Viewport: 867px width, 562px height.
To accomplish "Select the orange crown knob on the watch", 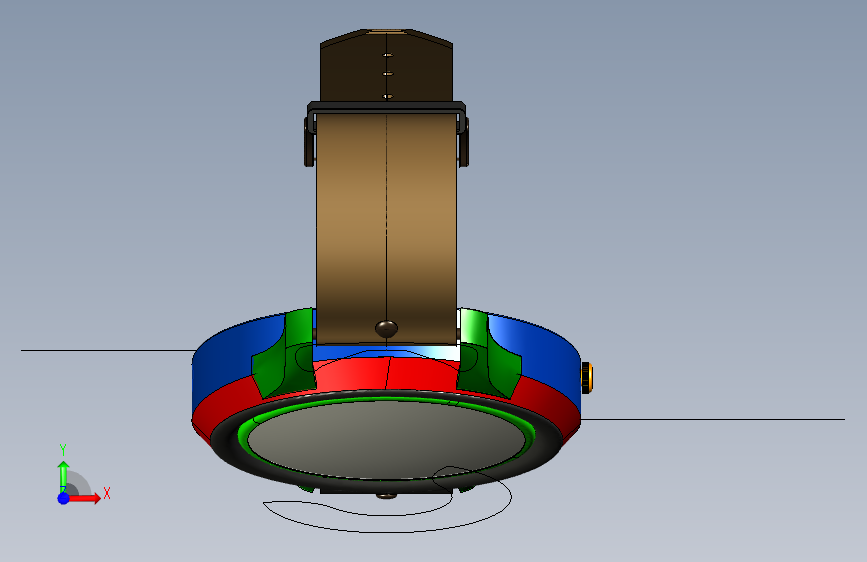I will [587, 378].
